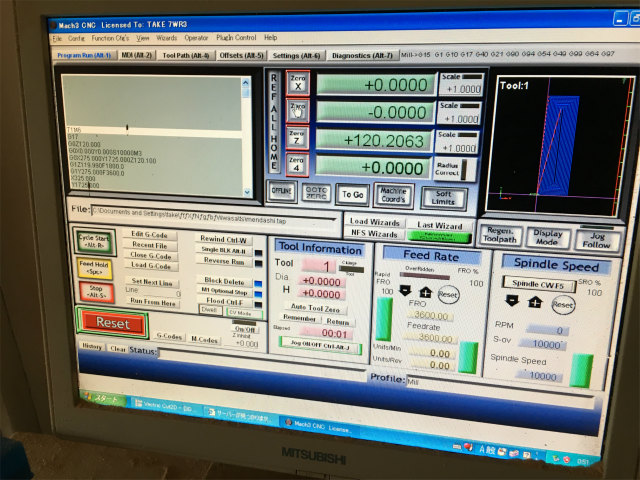The height and width of the screenshot is (480, 640).
Task: Open the Settings (Alt-6) tab
Action: [297, 56]
